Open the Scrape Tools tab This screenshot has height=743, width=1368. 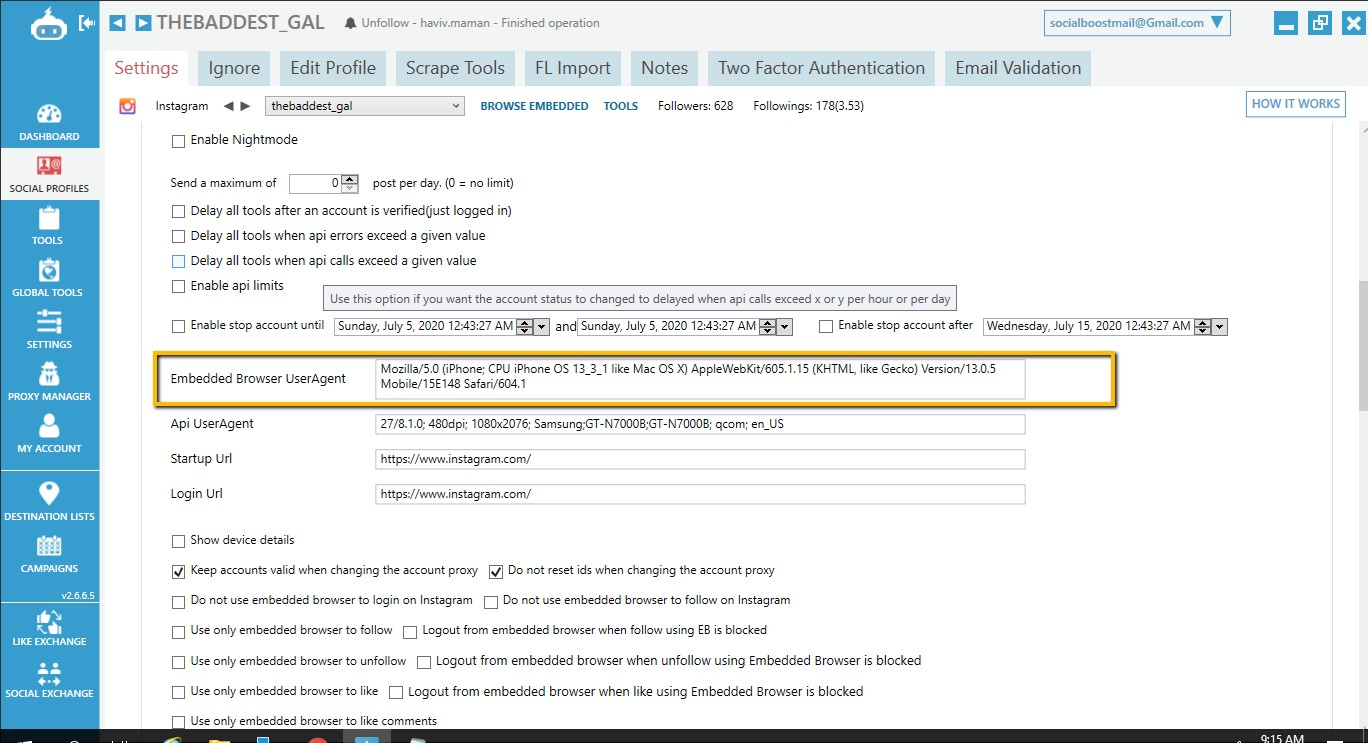(x=455, y=68)
